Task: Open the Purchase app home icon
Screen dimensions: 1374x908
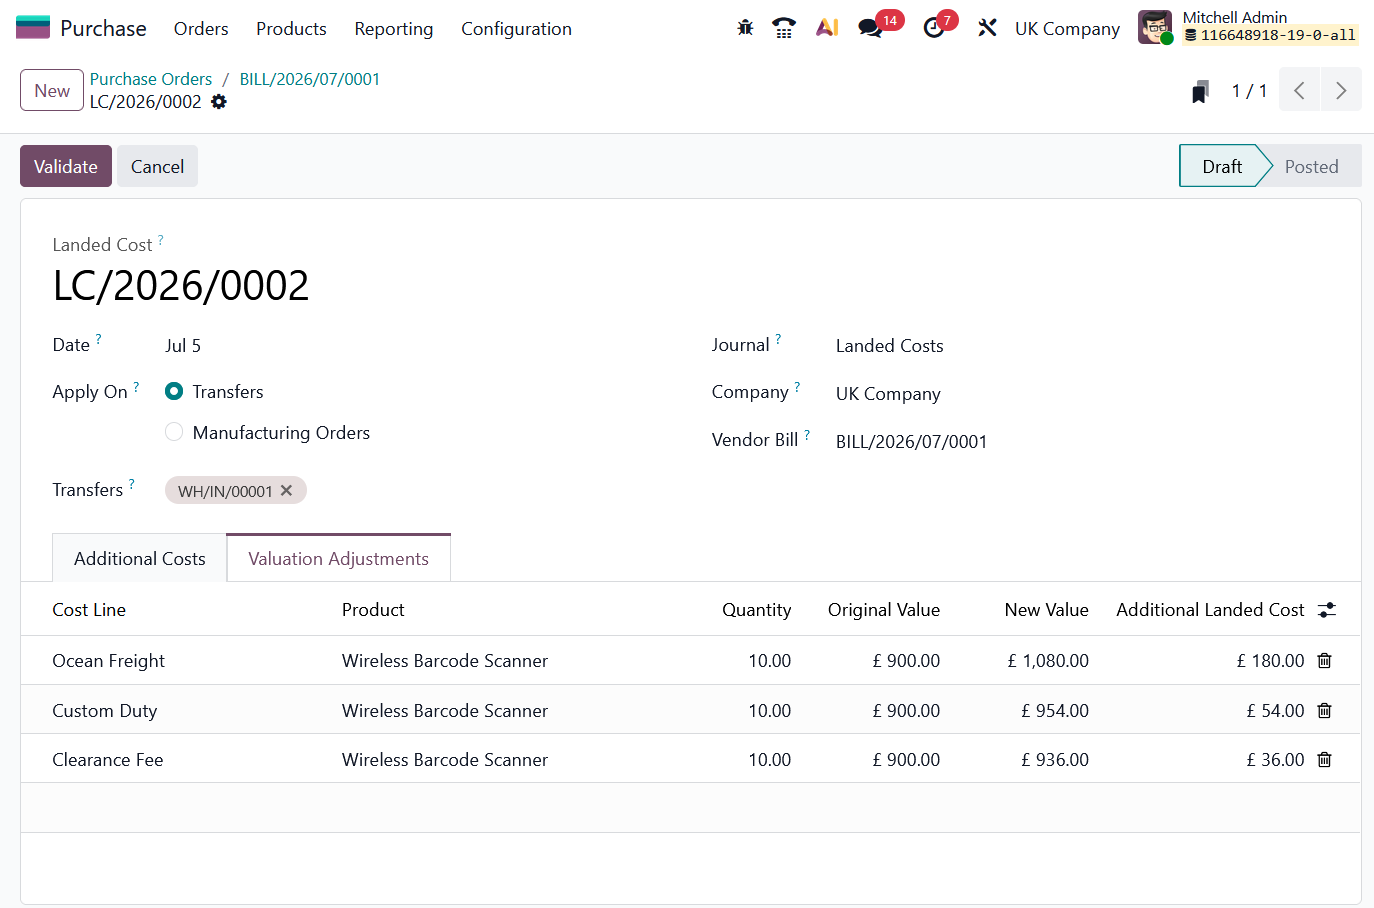Action: [x=33, y=28]
